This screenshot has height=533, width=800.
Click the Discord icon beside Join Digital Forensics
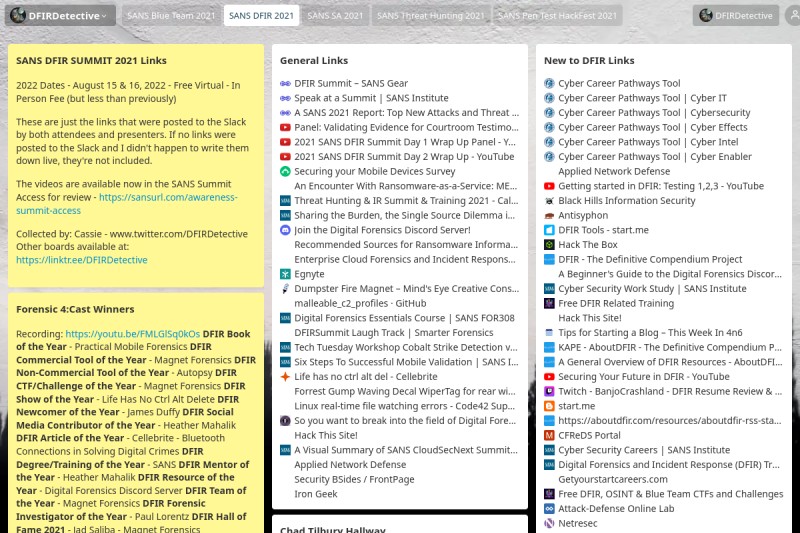click(285, 230)
